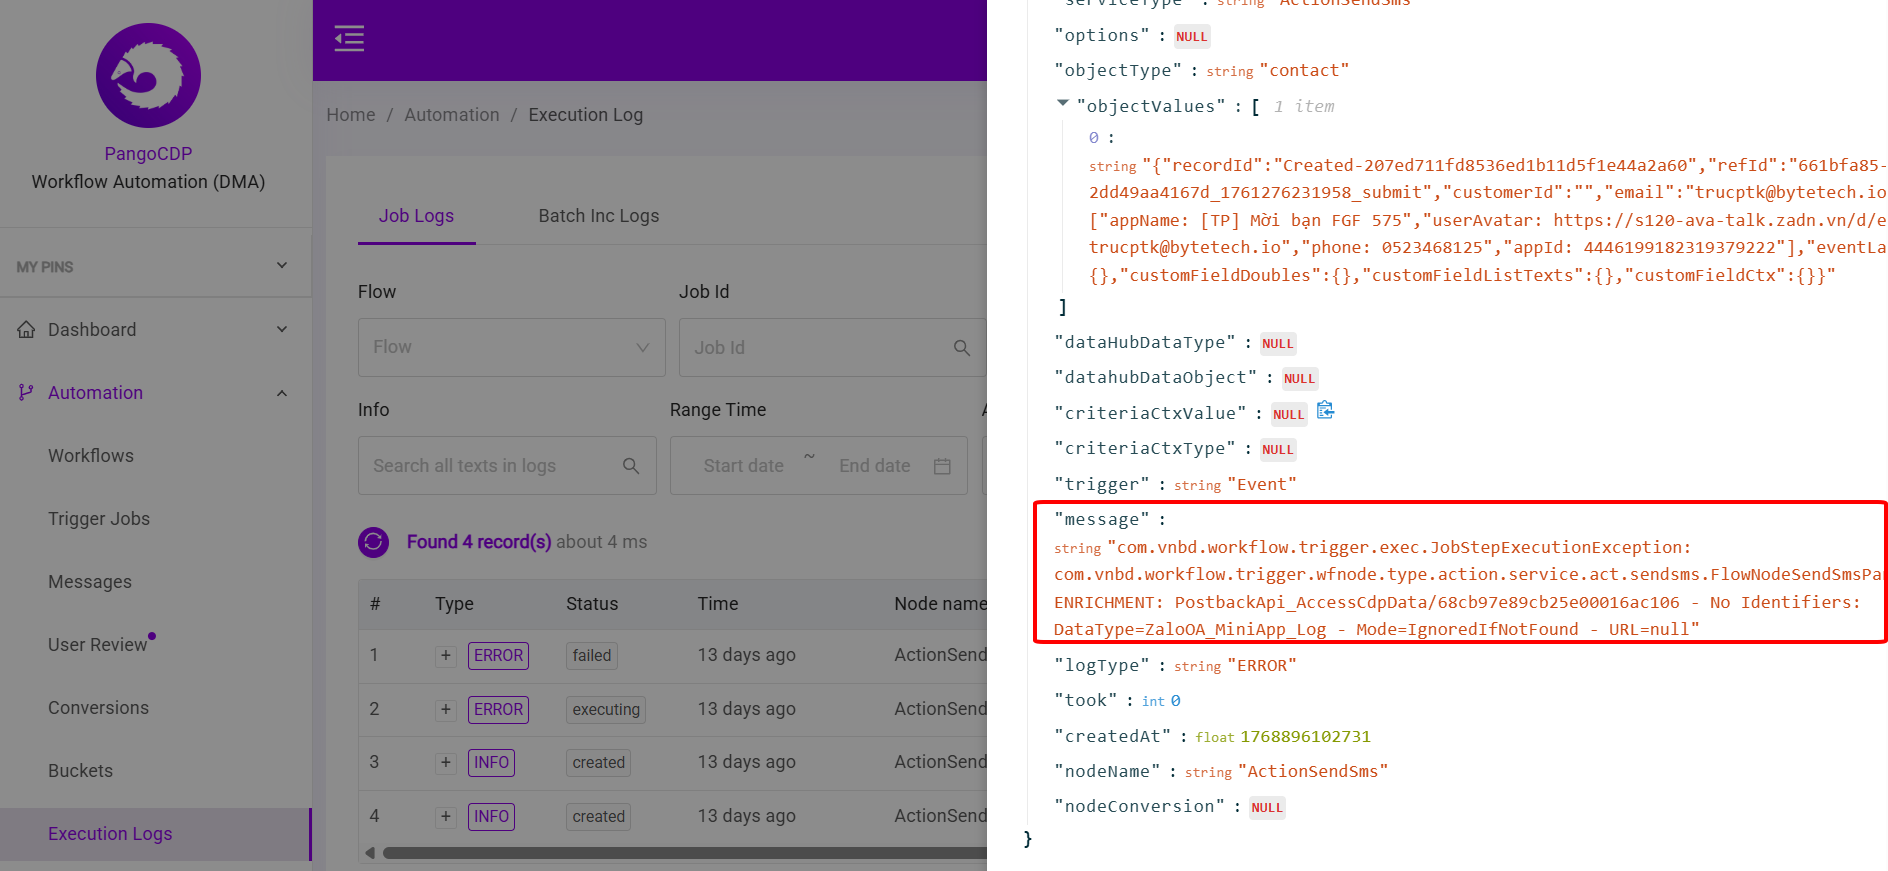This screenshot has width=1888, height=871.
Task: Open the Flow dropdown
Action: (x=511, y=348)
